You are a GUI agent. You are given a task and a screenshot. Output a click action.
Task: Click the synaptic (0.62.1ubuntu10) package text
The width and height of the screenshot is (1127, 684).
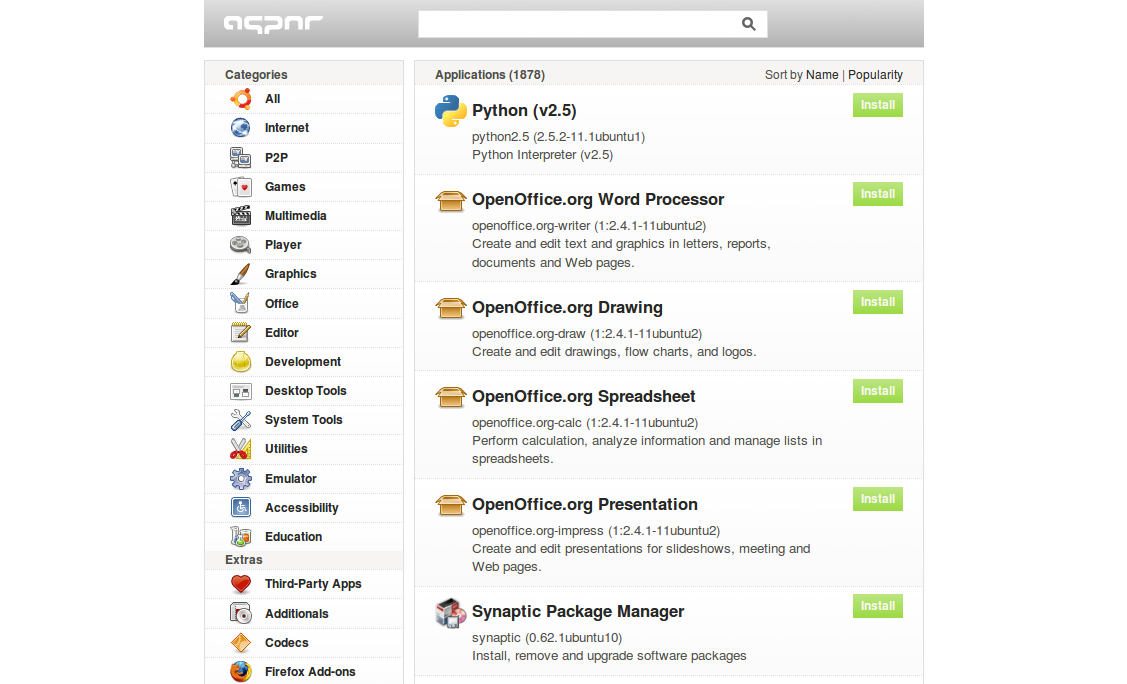[x=547, y=638]
